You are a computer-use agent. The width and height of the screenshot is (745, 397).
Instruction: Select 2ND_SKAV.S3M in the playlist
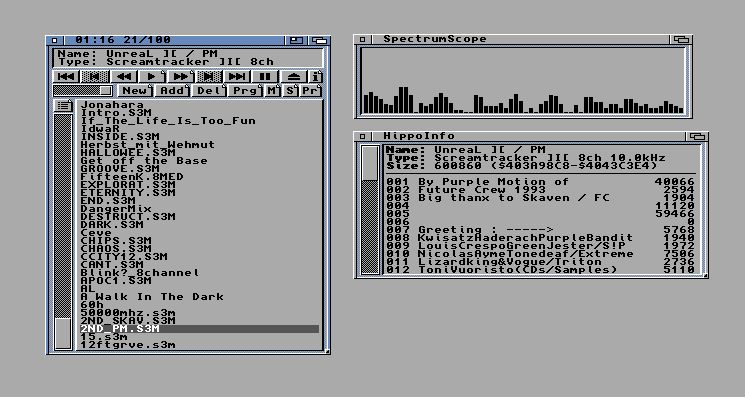(x=200, y=321)
